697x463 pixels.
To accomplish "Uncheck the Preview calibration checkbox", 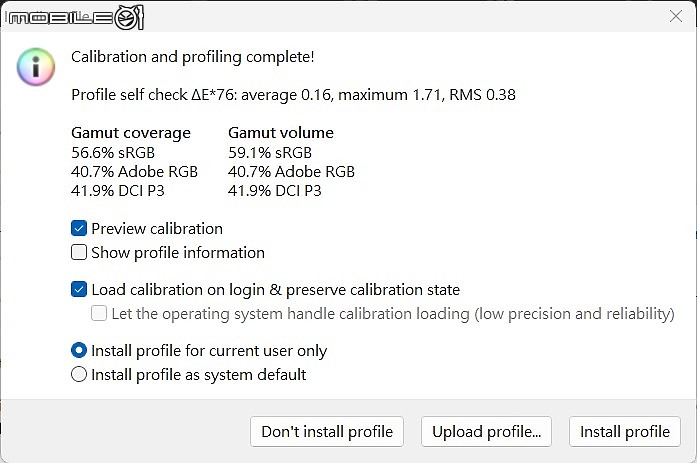I will [x=79, y=228].
